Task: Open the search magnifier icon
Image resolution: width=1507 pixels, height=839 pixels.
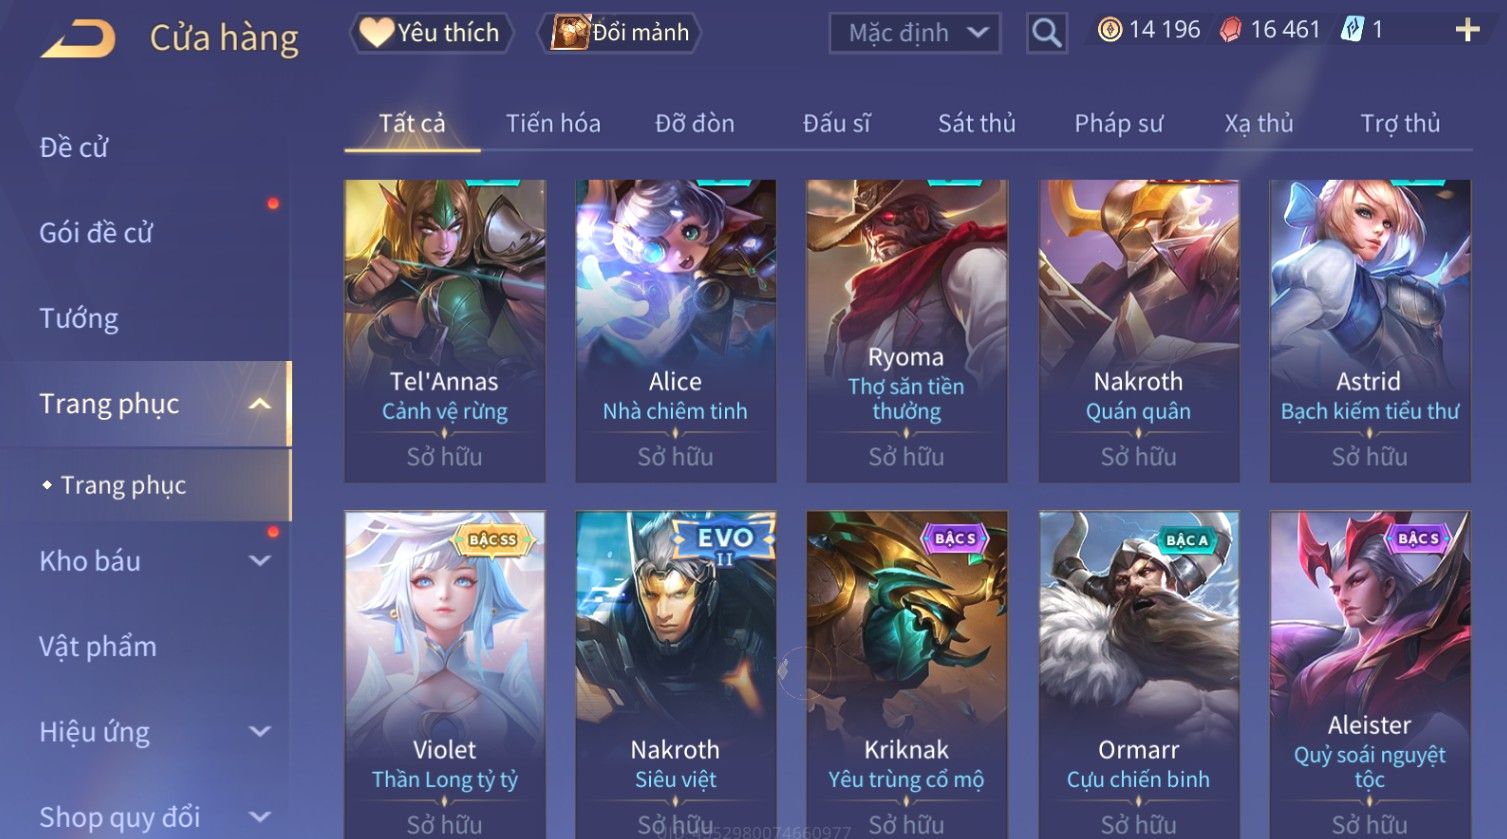Action: click(1046, 33)
